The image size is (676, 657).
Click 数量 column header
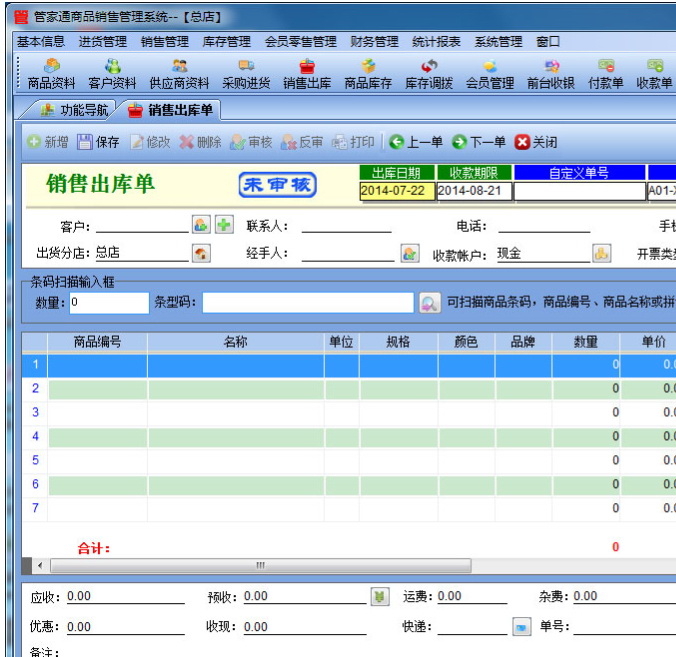point(586,342)
